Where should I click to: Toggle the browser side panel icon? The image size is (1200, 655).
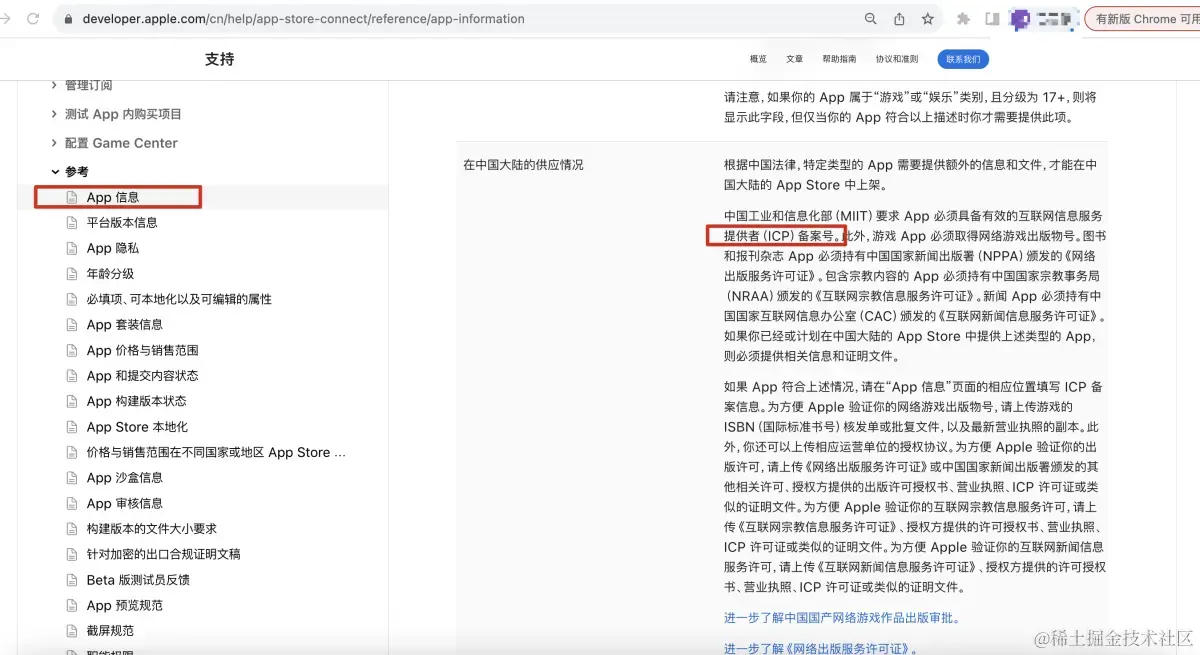[x=992, y=19]
